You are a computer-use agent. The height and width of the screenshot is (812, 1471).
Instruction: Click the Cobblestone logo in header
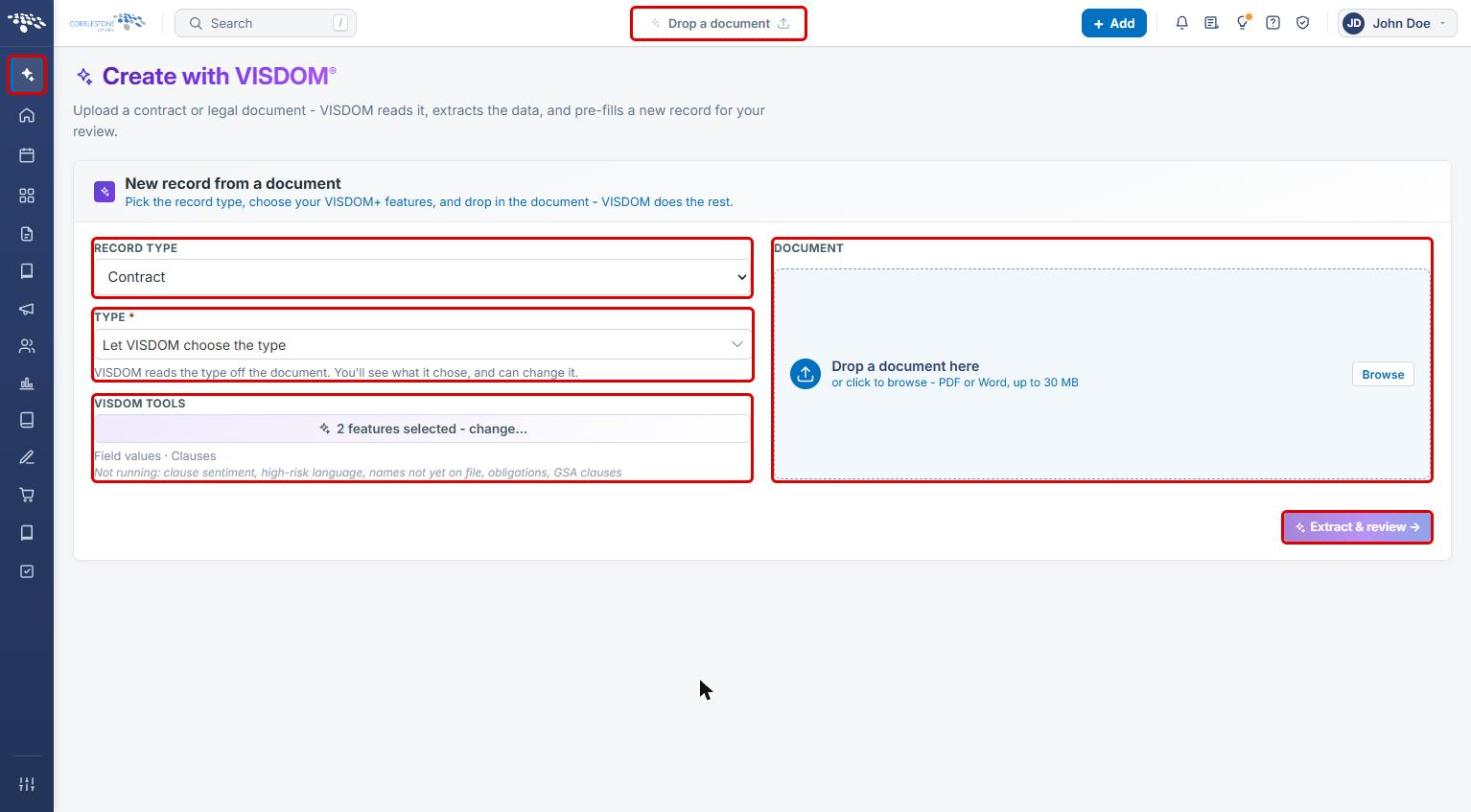(x=107, y=22)
